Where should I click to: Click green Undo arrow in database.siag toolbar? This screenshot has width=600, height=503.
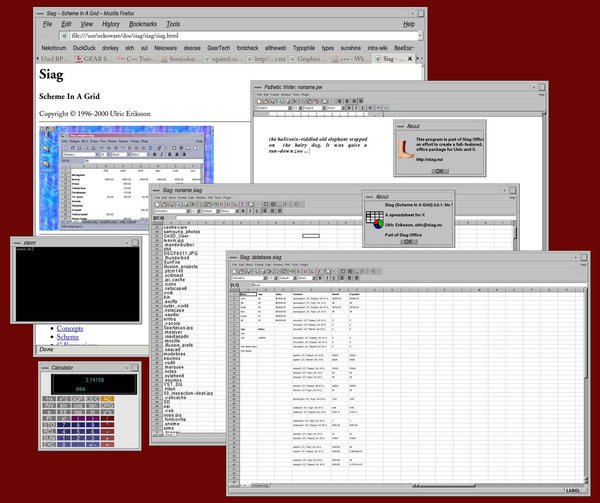(292, 271)
